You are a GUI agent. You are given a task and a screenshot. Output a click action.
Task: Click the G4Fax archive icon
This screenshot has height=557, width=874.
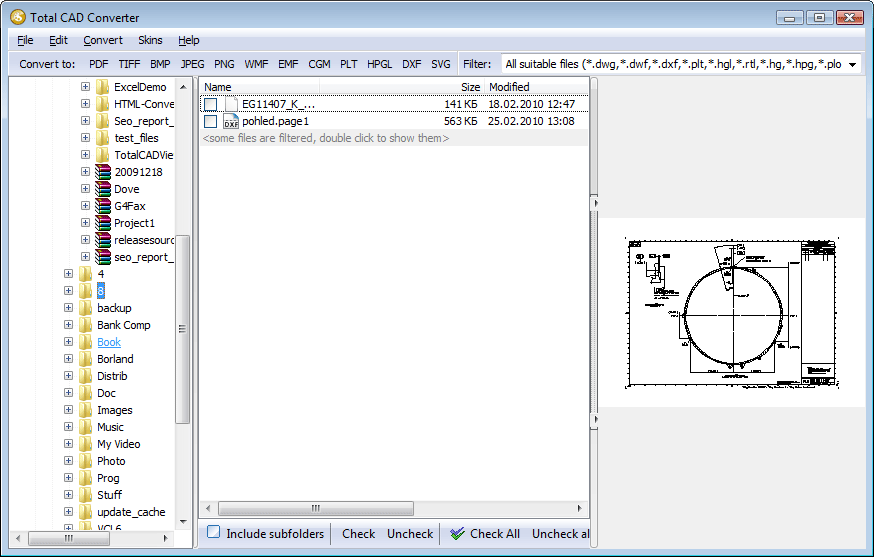103,206
